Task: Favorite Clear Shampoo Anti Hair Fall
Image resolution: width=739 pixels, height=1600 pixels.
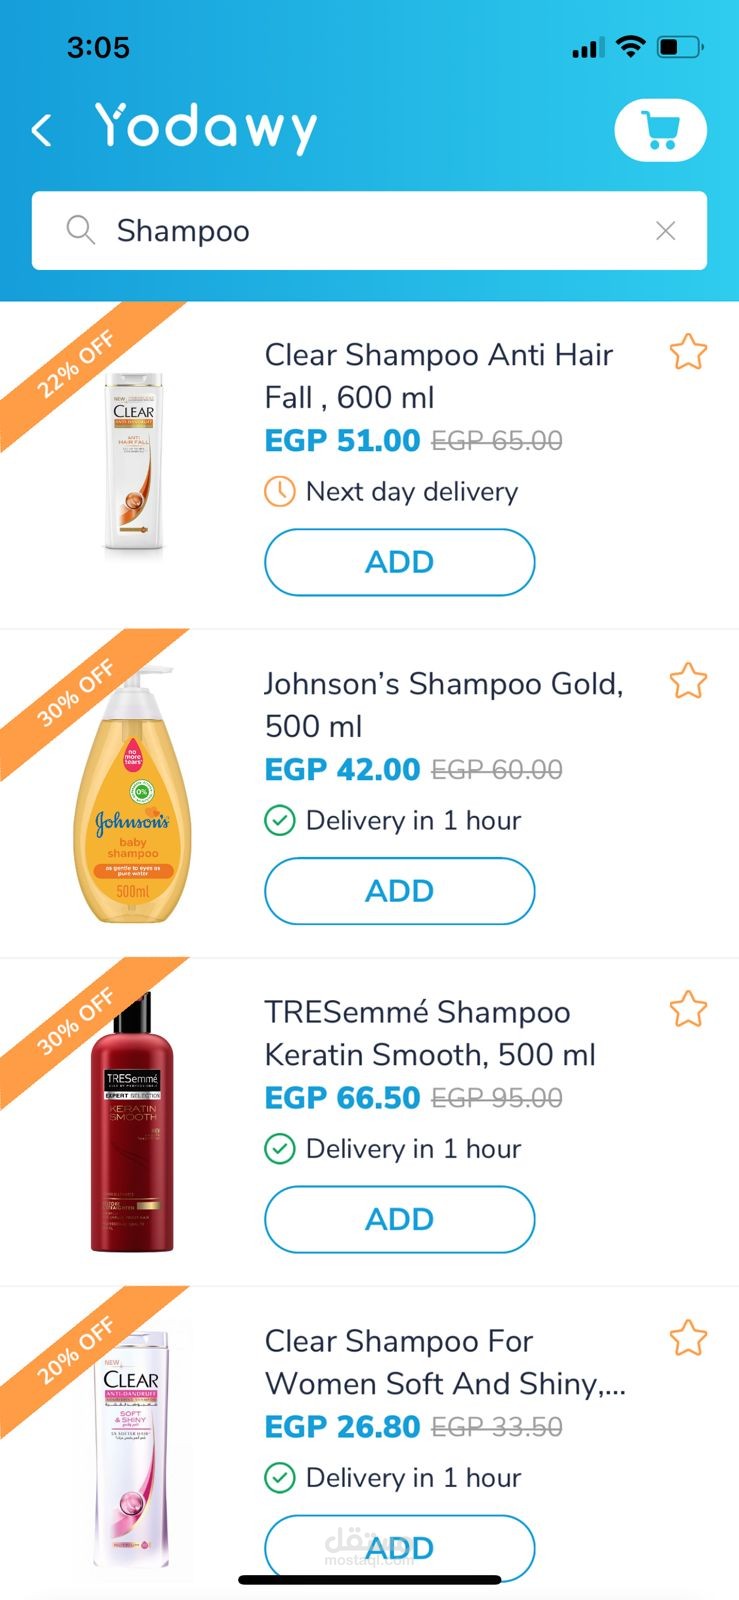Action: coord(688,352)
